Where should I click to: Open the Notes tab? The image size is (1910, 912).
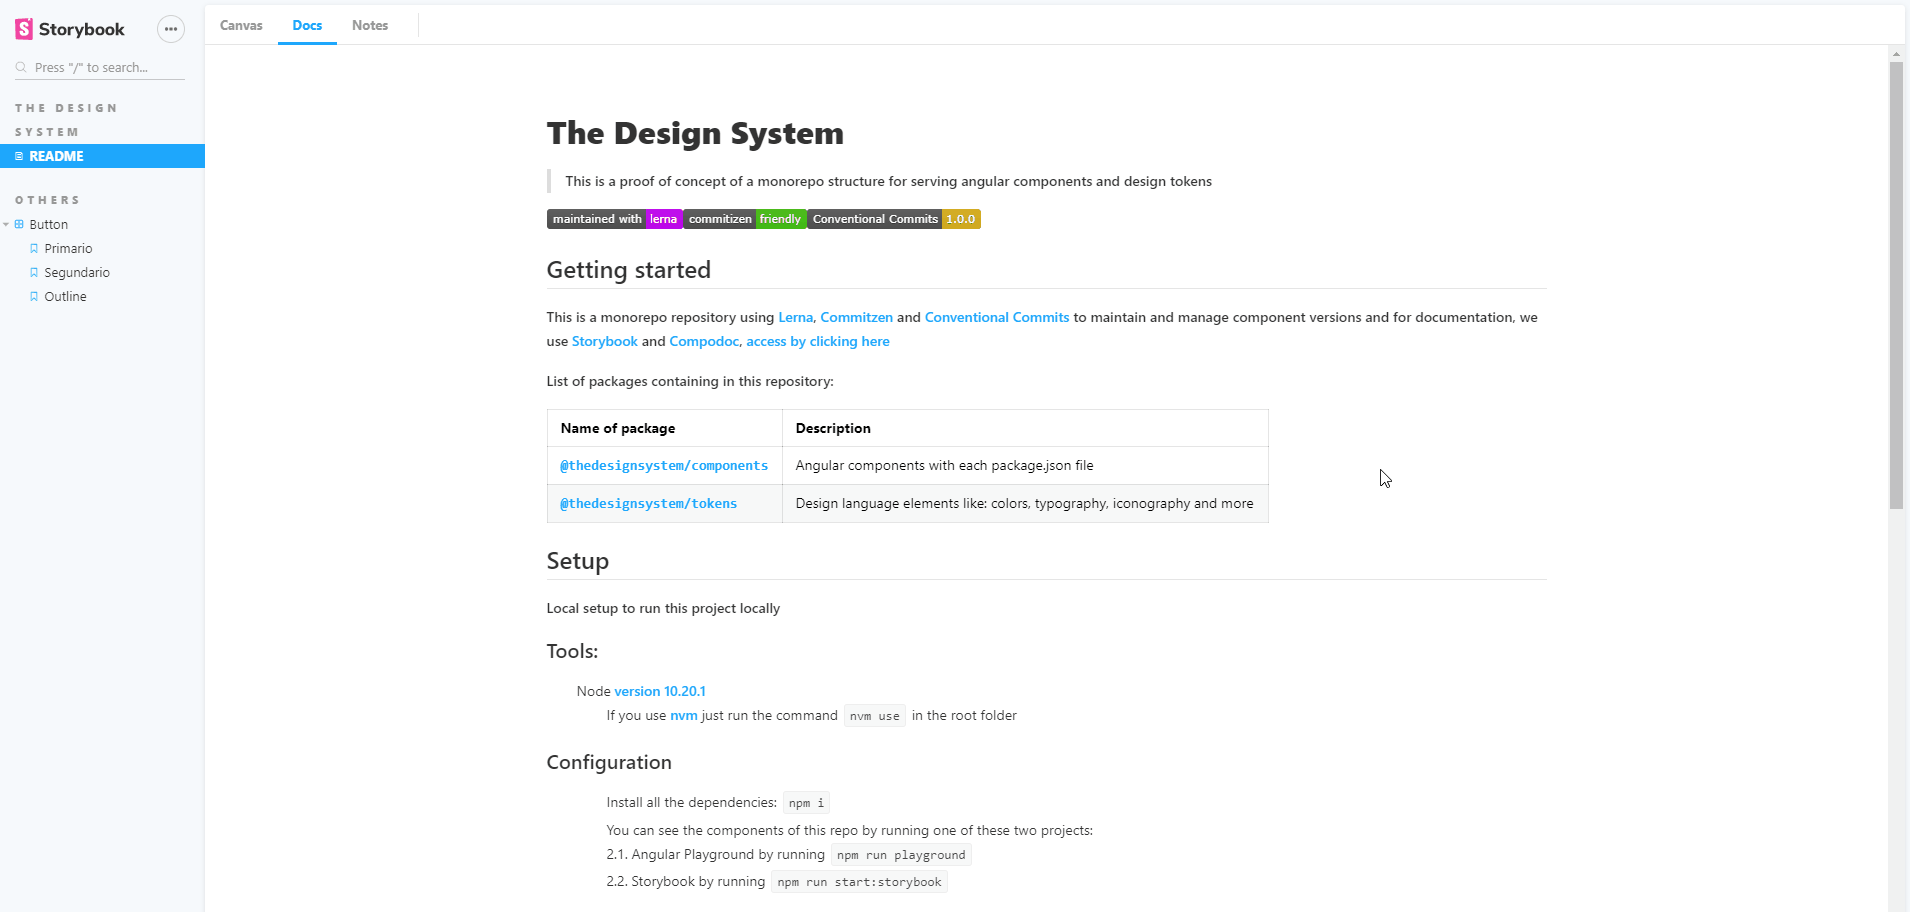370,25
